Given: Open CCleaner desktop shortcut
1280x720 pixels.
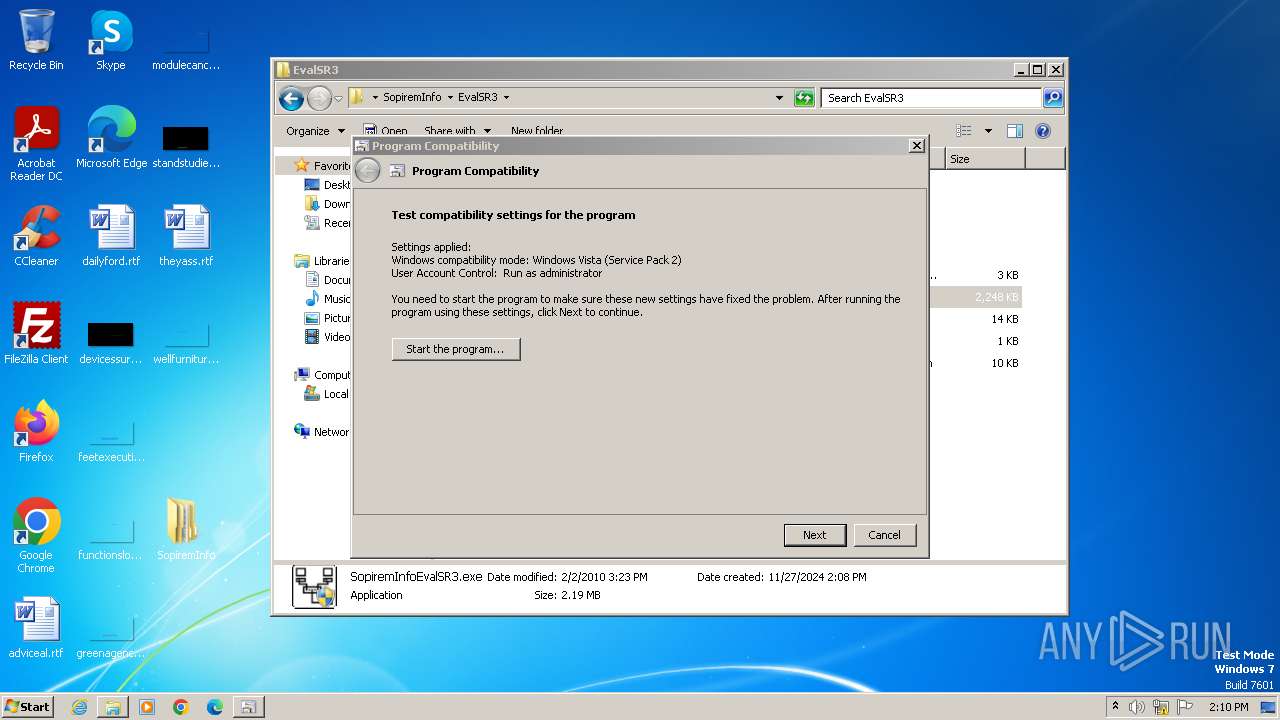Looking at the screenshot, I should click(x=36, y=236).
